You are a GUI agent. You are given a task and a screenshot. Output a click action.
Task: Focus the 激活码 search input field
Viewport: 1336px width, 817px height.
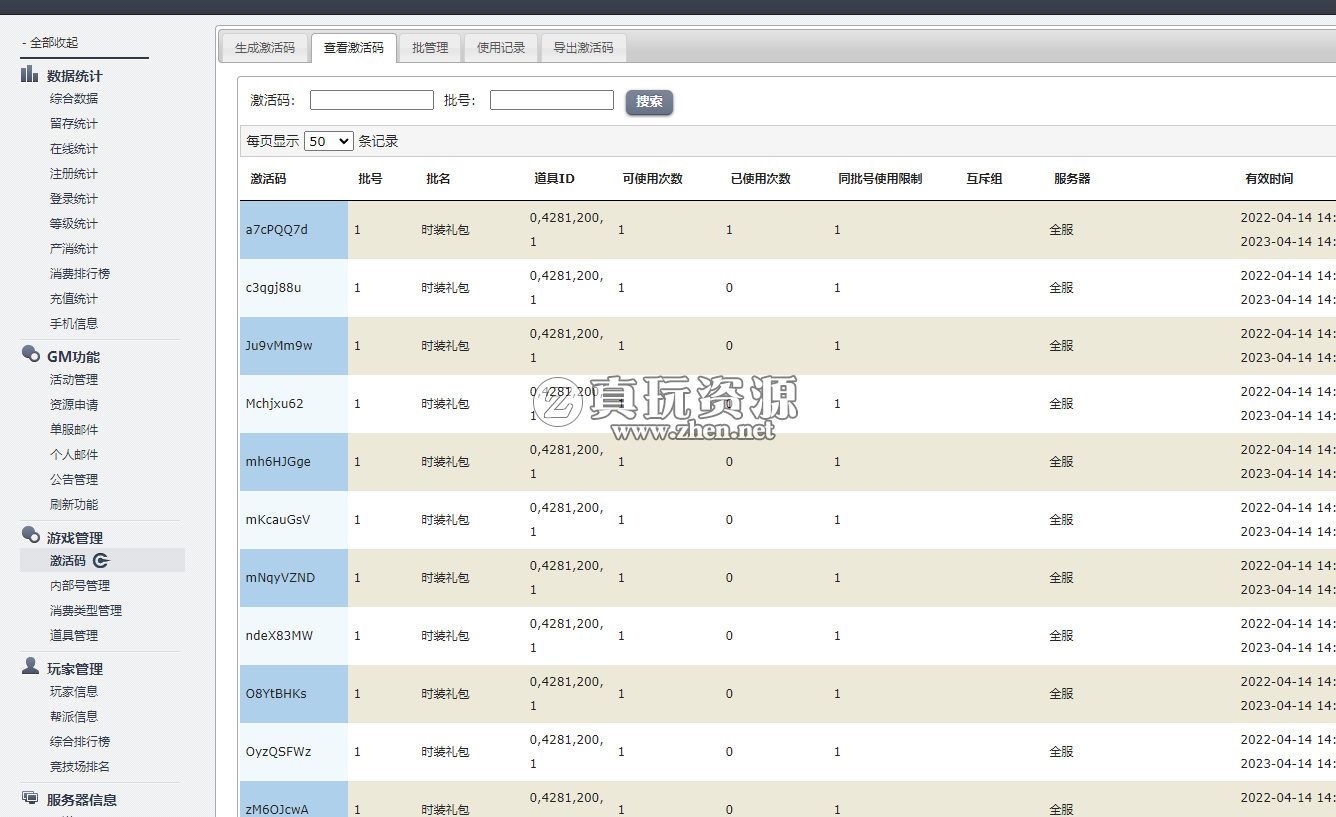coord(372,100)
